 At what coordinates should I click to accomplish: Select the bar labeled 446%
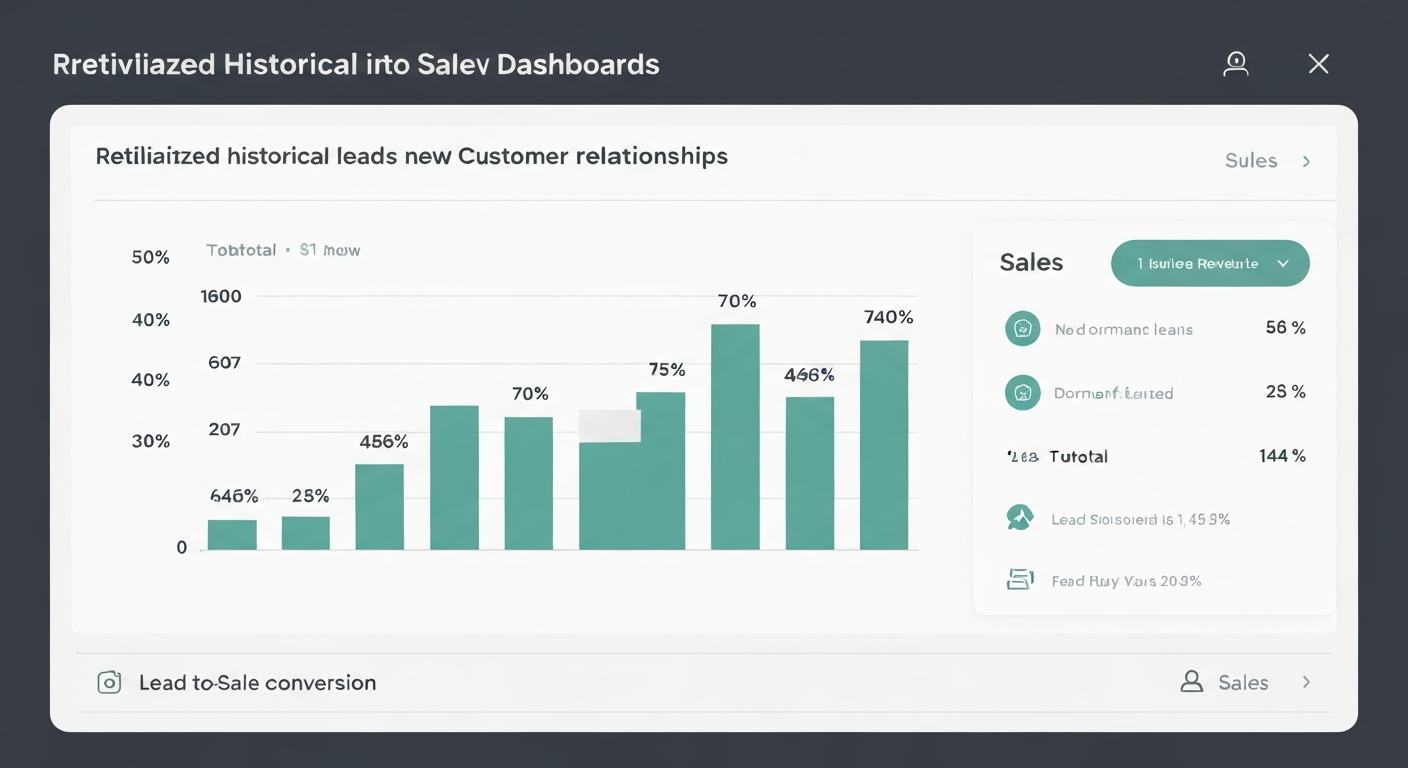810,473
